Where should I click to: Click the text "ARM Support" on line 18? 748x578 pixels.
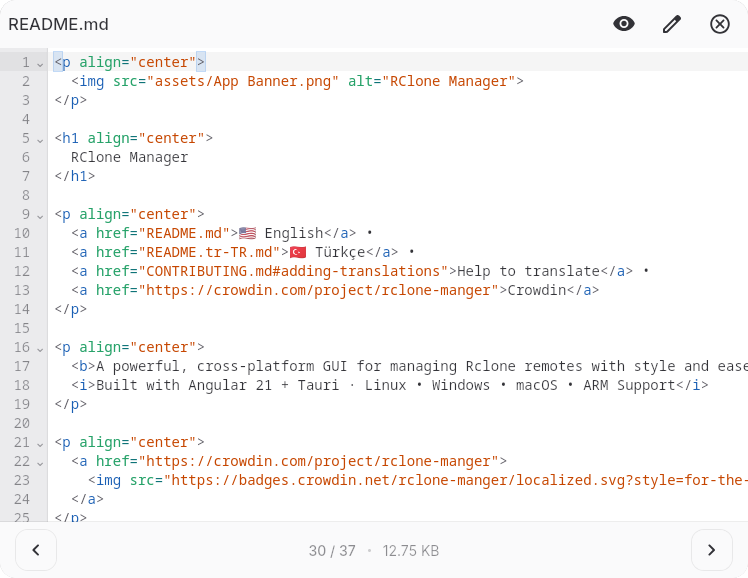tap(629, 385)
